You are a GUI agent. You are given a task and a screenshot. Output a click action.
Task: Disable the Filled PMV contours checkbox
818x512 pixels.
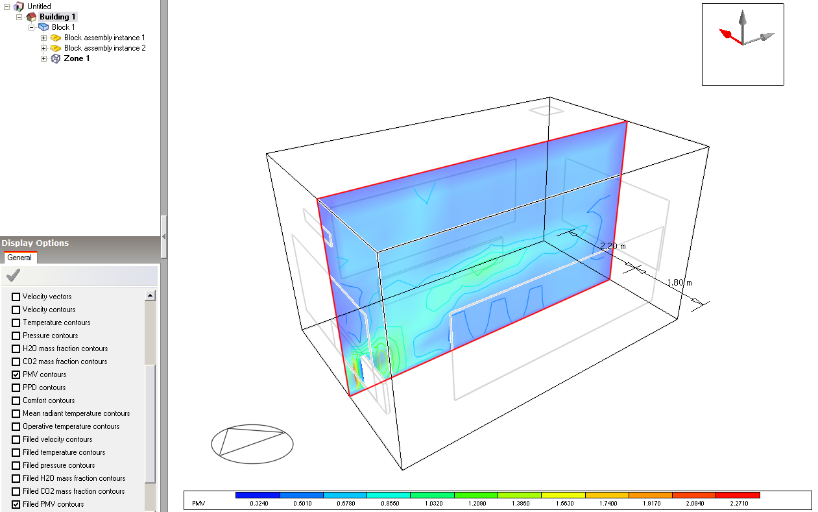pyautogui.click(x=14, y=504)
